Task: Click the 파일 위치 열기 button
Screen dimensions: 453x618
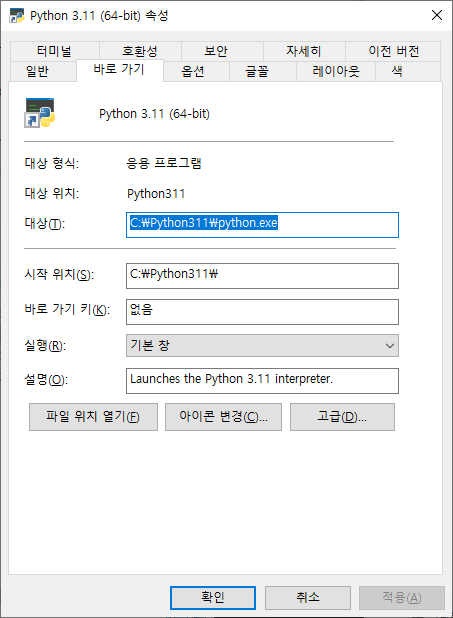Action: point(93,417)
